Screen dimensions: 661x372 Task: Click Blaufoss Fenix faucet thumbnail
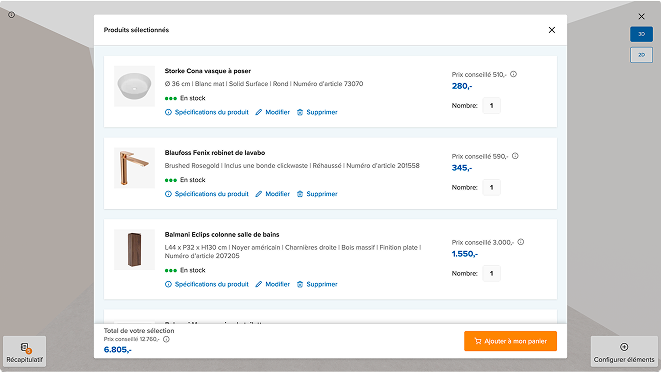click(134, 168)
